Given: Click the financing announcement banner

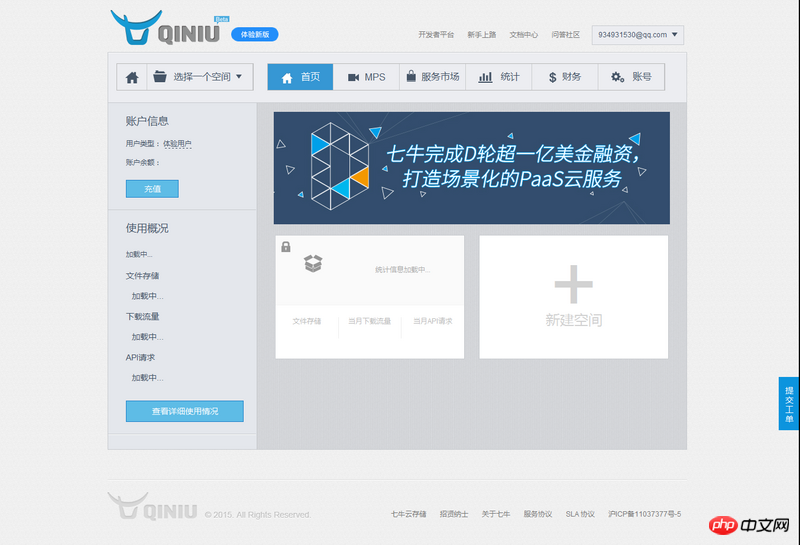Looking at the screenshot, I should [x=471, y=168].
